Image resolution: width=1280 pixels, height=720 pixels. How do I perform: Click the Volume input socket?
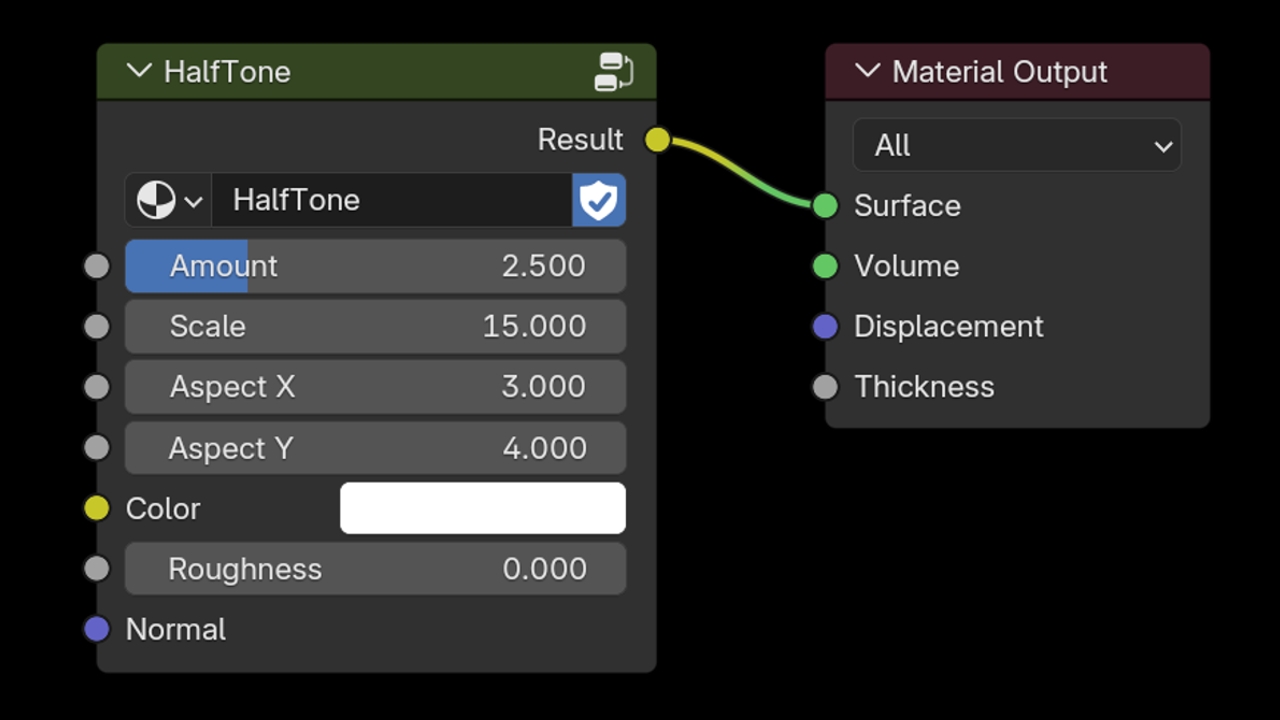[x=825, y=266]
